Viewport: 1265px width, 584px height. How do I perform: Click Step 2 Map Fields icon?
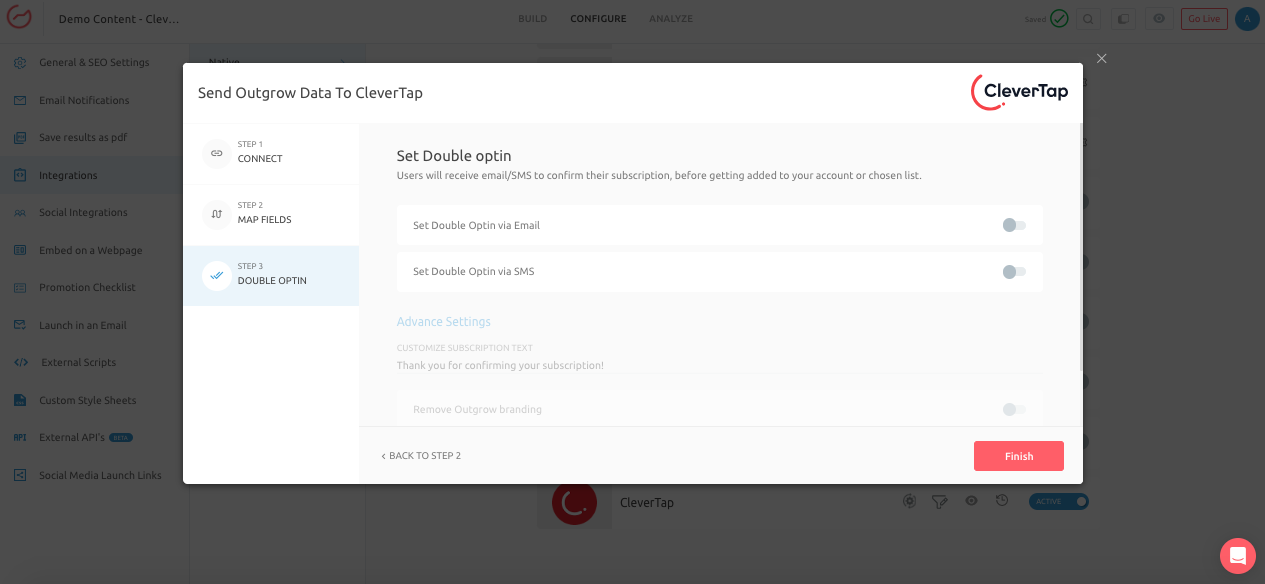[217, 214]
